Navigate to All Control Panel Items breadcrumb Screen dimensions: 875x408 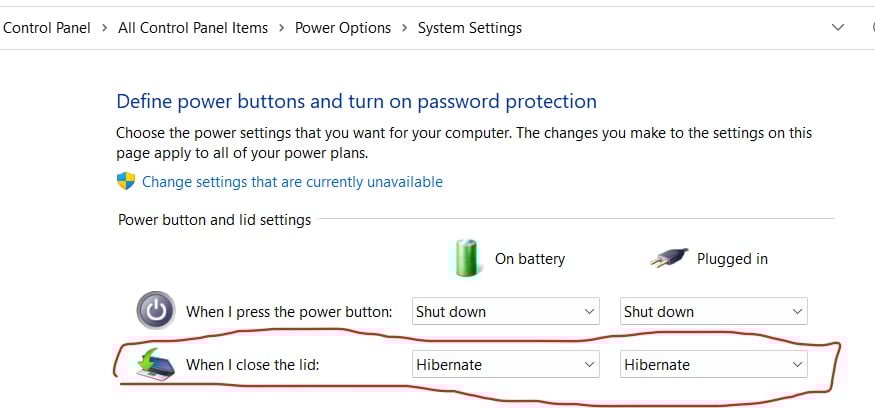pos(193,28)
